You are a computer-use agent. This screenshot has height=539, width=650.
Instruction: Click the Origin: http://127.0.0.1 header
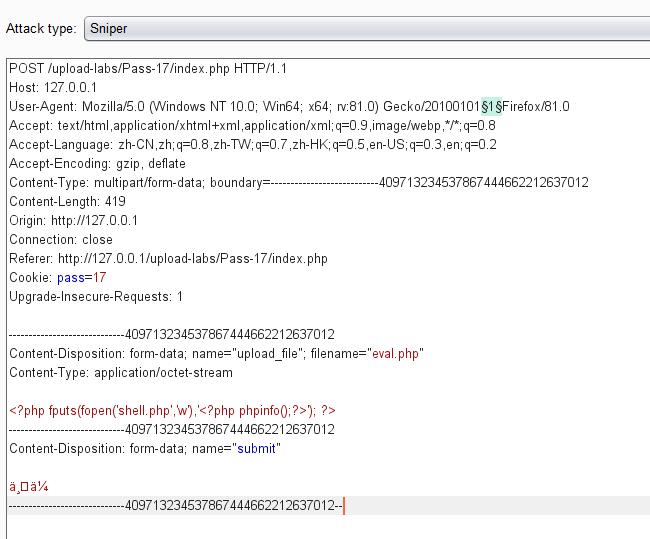[x=73, y=221]
